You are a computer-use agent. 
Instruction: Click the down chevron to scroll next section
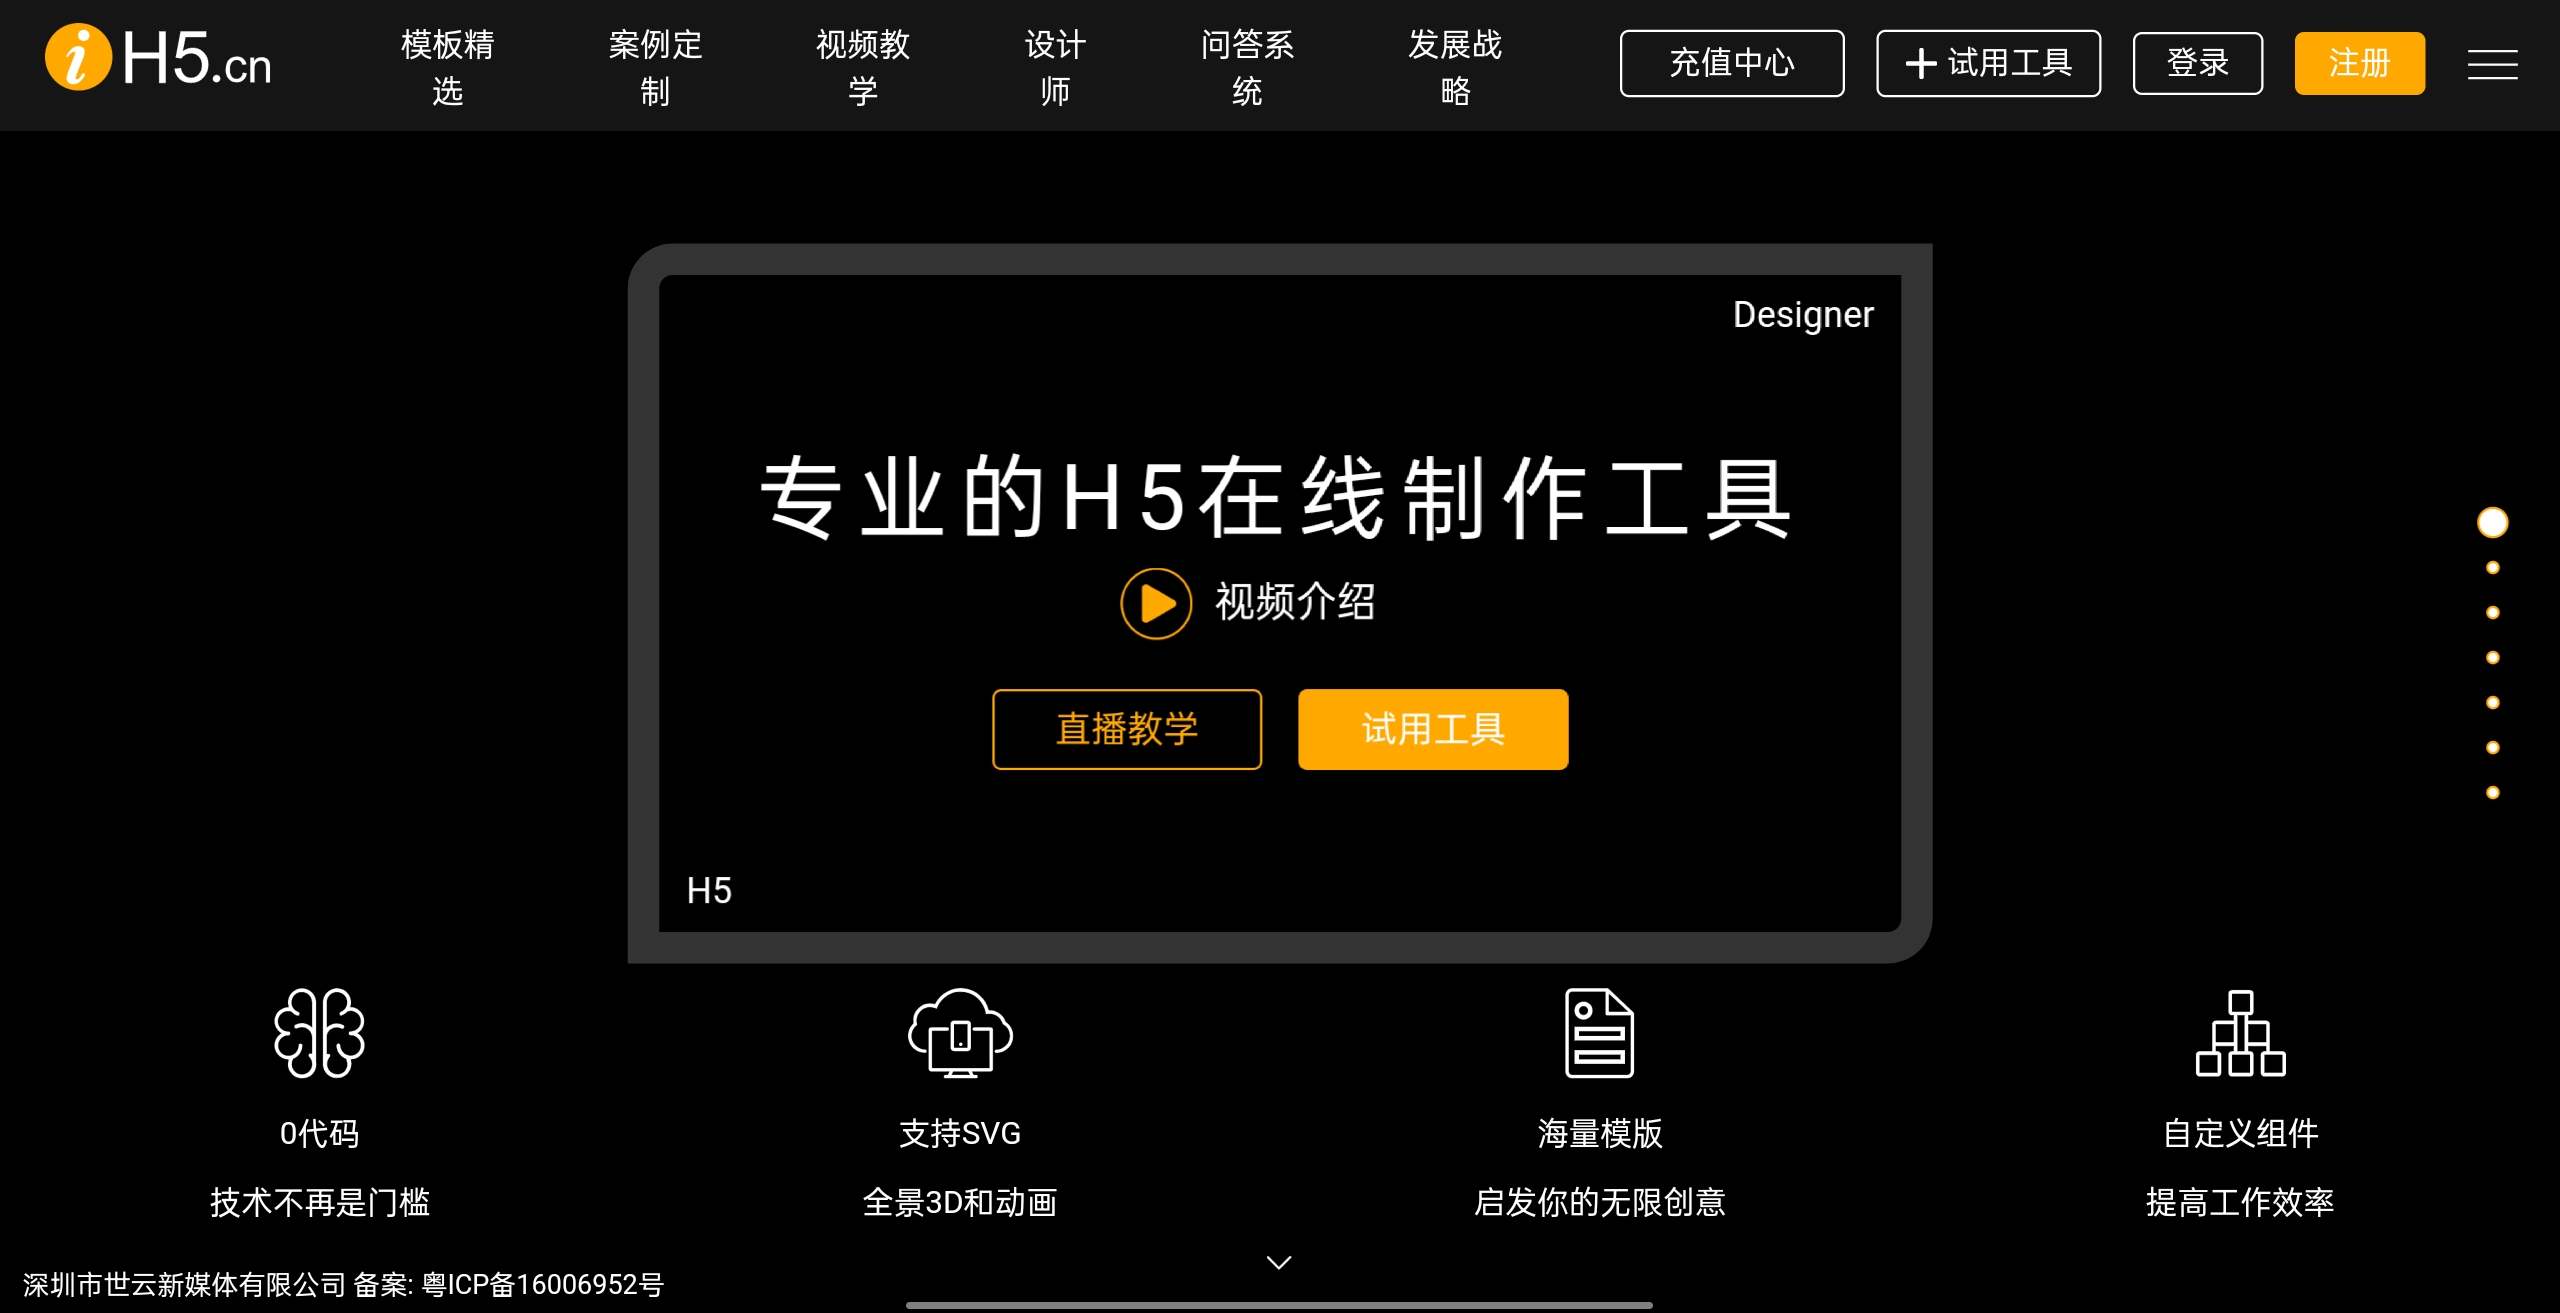click(1279, 1262)
